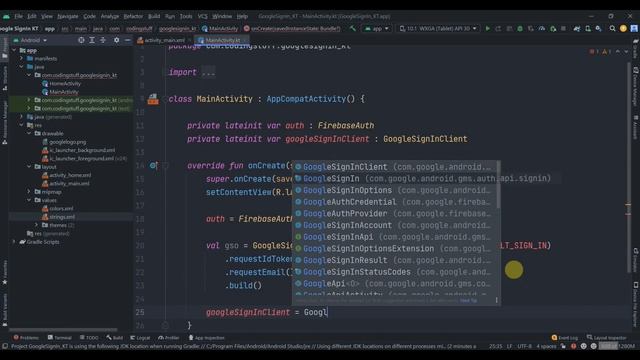Expand the mipmap folder
The width and height of the screenshot is (640, 360).
pyautogui.click(x=29, y=191)
